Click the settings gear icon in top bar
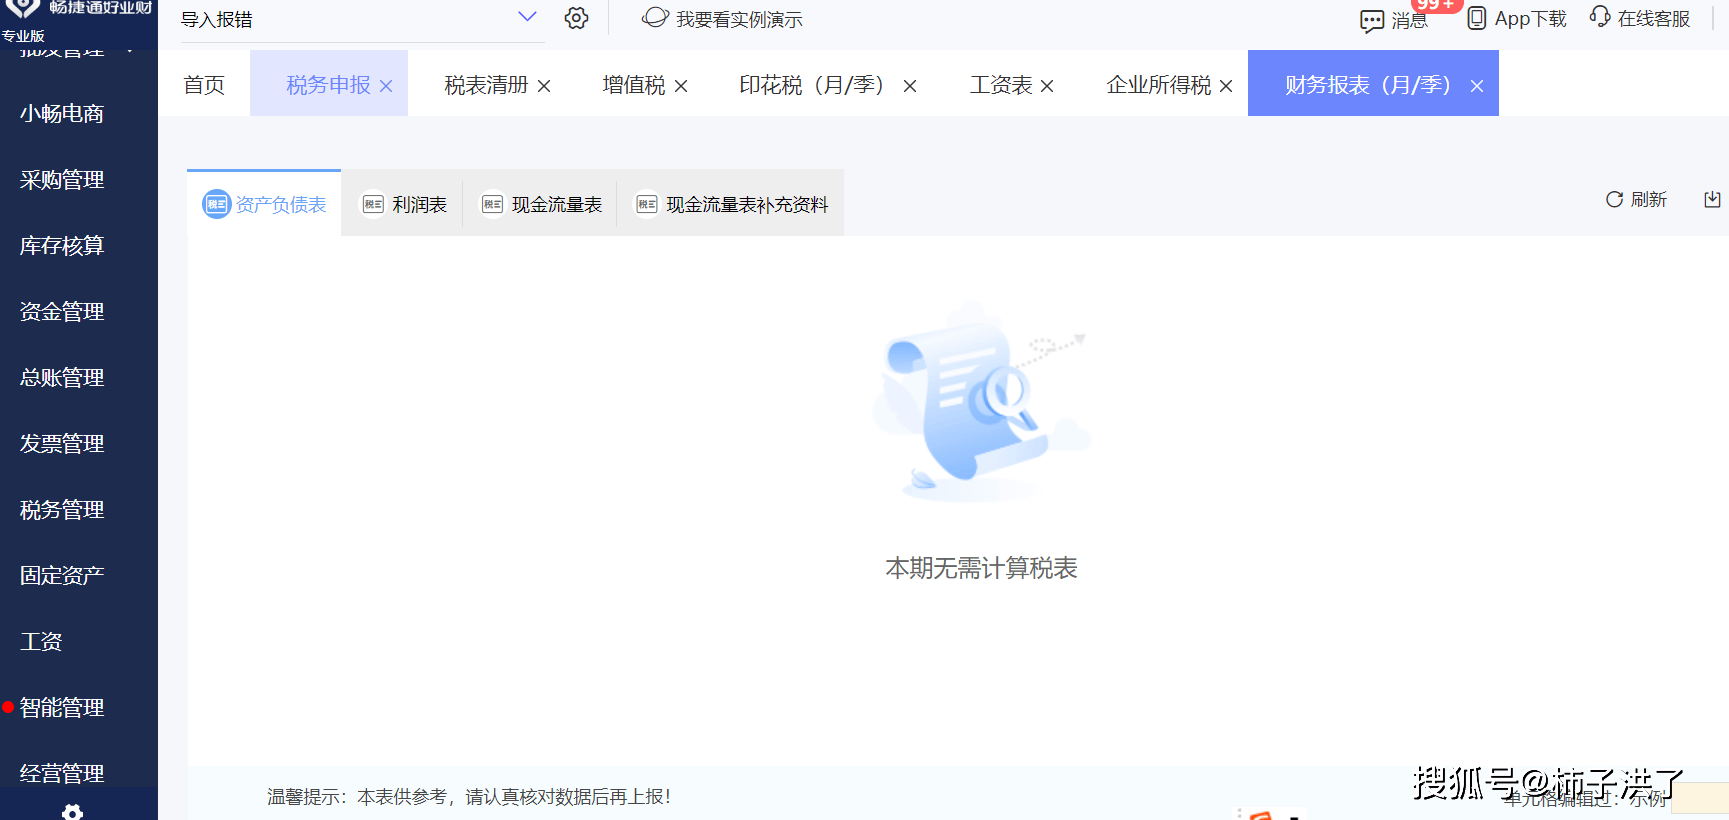 click(x=576, y=19)
